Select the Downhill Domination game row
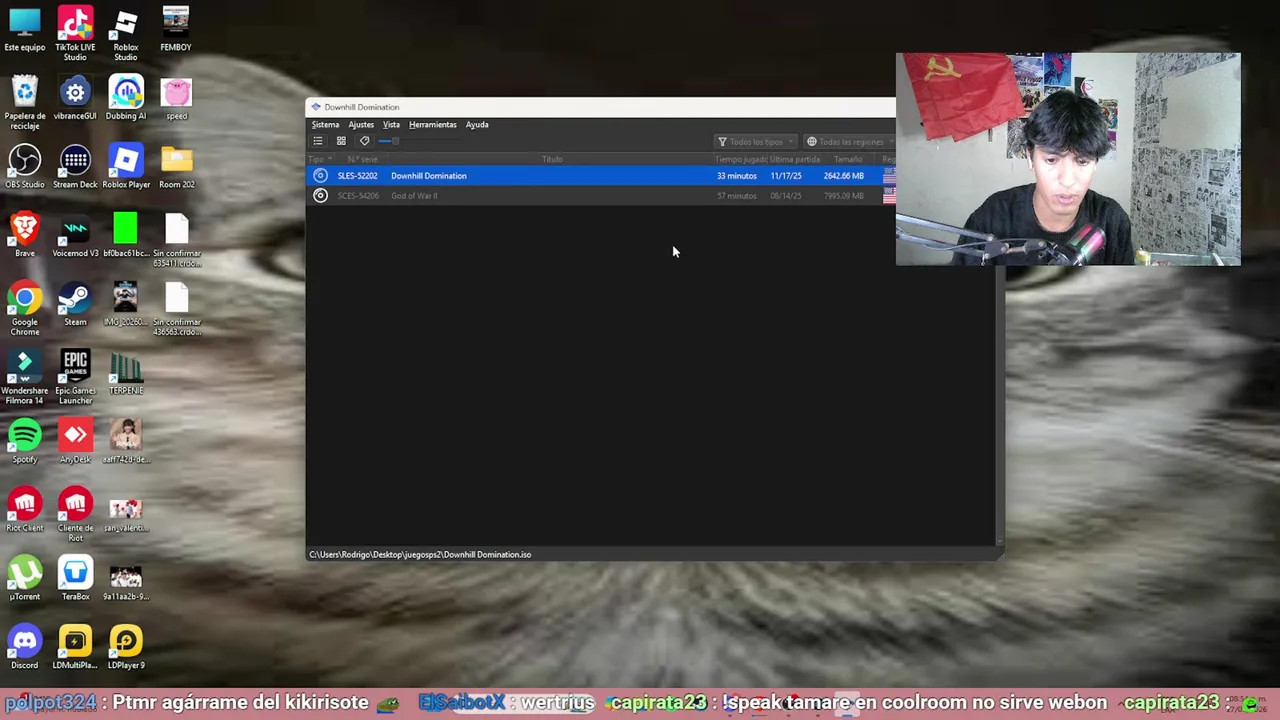 click(601, 176)
